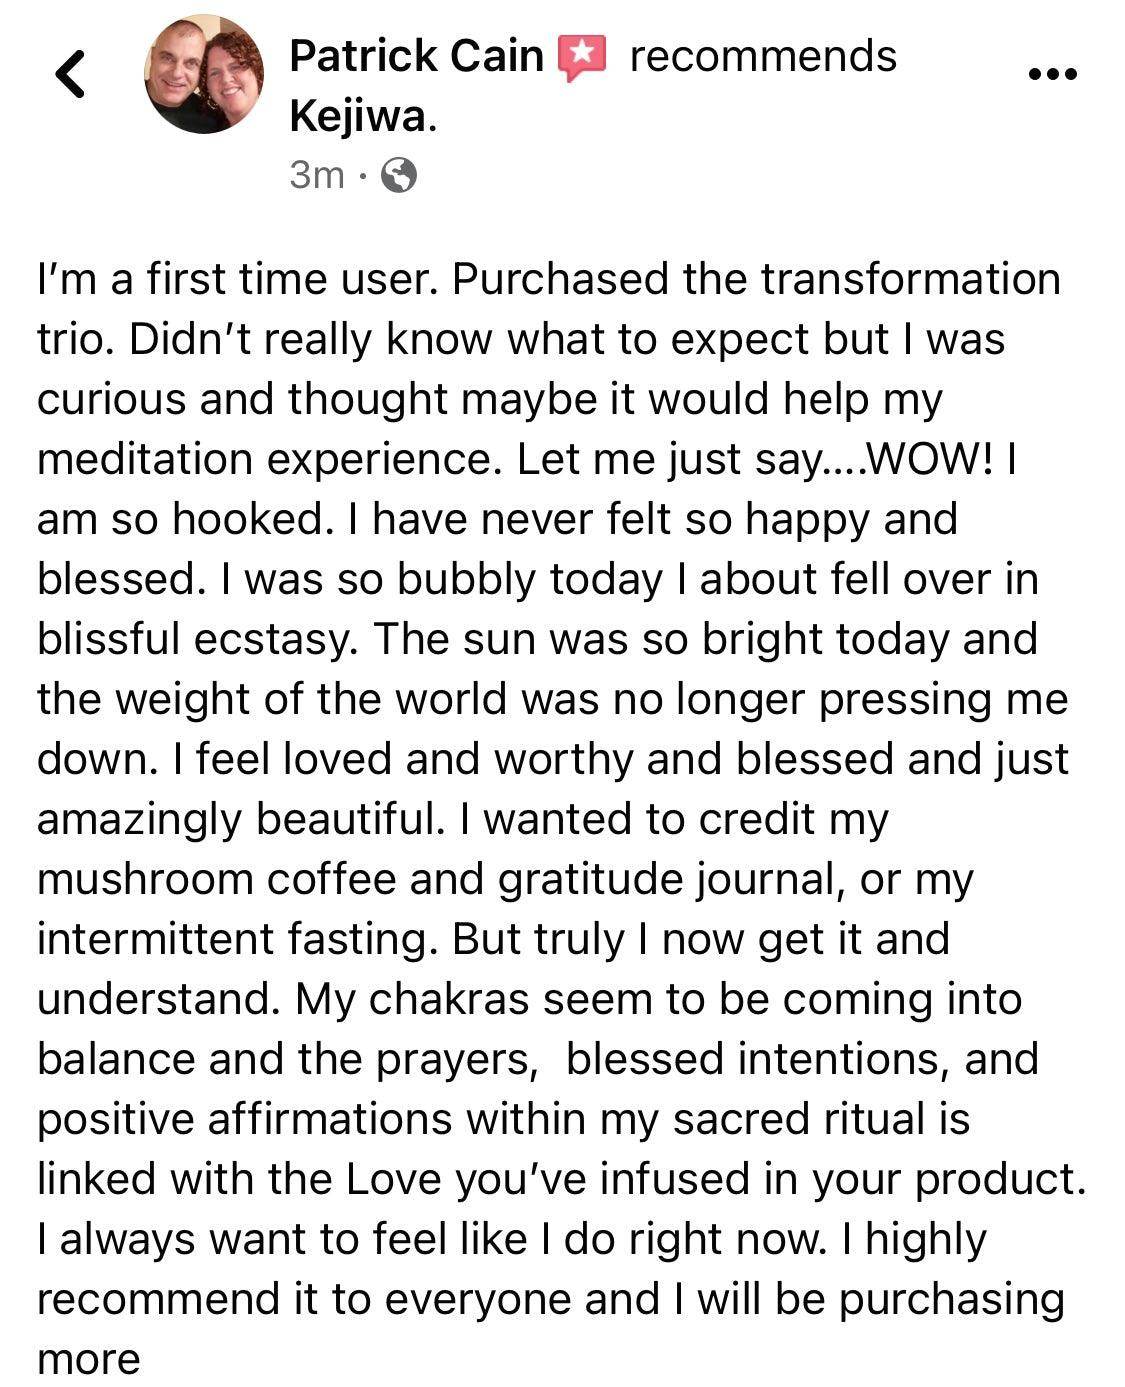Click the globe public audience icon
This screenshot has width=1125, height=1387.
tap(399, 176)
